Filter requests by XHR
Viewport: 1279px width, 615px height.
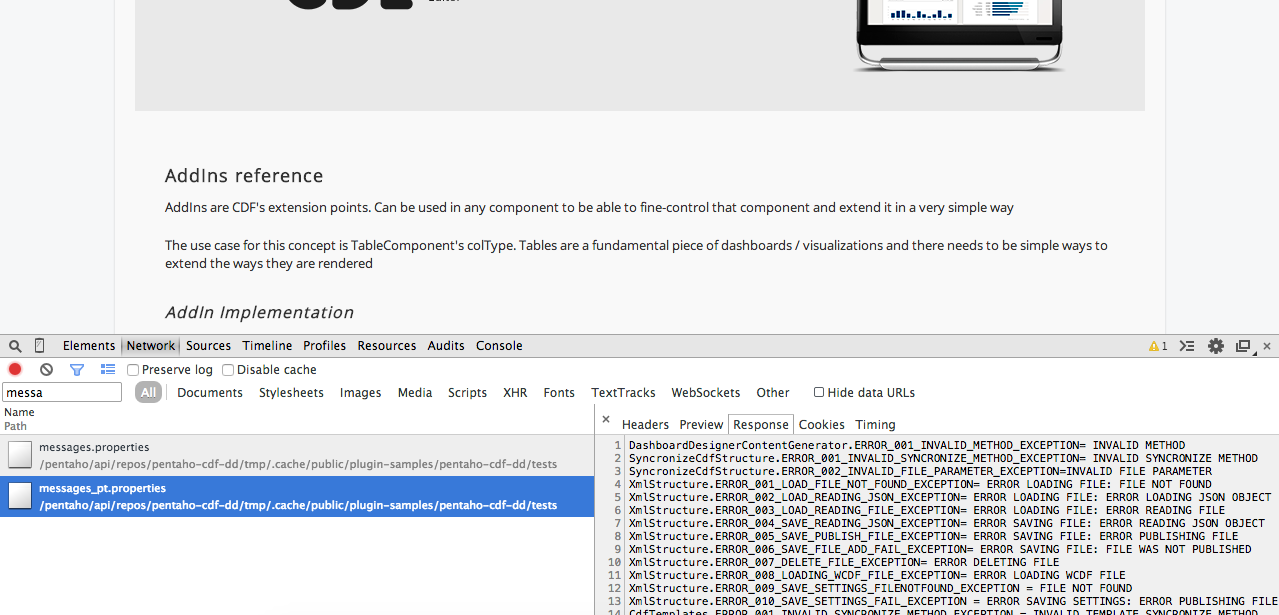tap(515, 393)
